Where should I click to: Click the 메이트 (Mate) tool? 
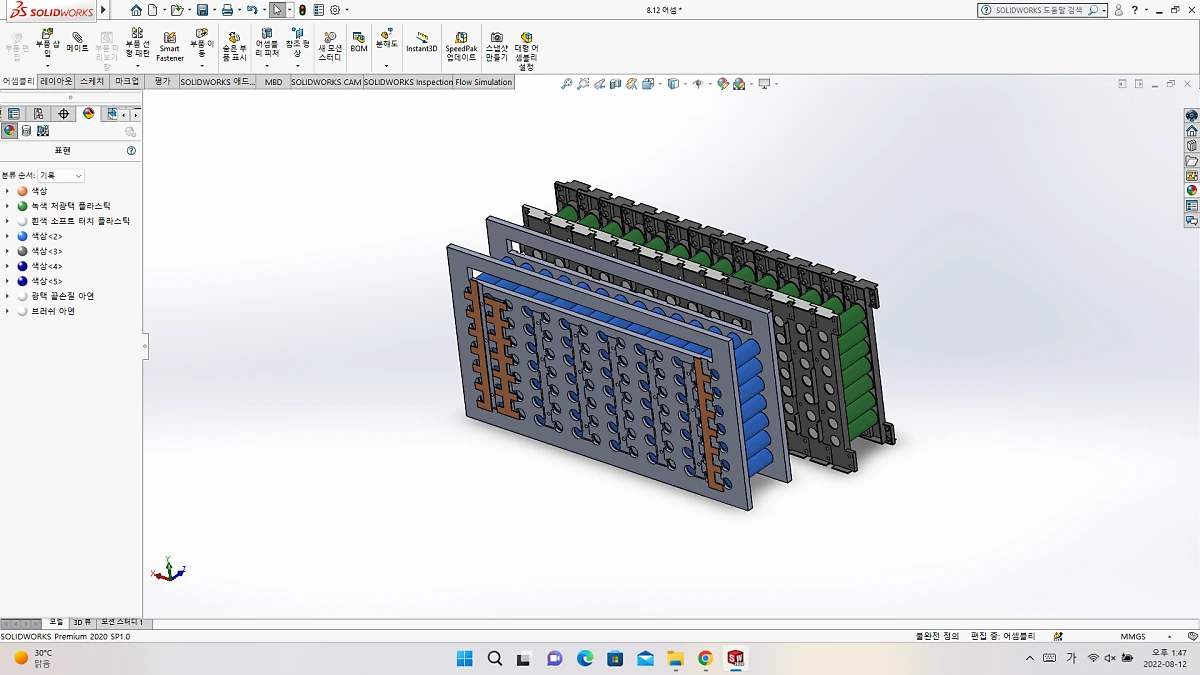[x=77, y=42]
